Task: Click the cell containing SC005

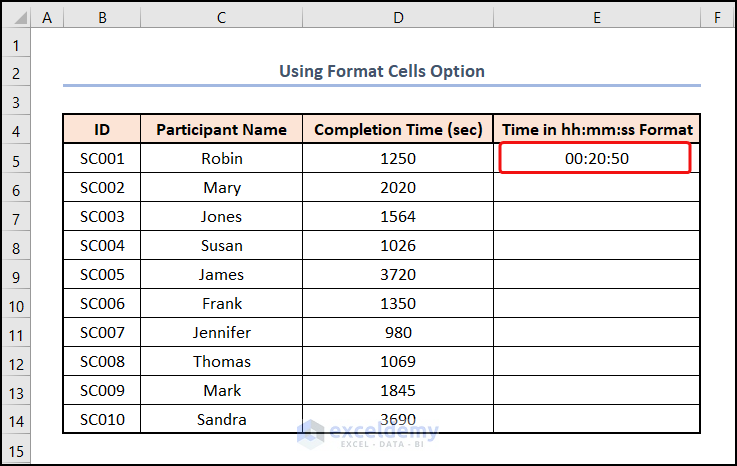Action: [102, 275]
